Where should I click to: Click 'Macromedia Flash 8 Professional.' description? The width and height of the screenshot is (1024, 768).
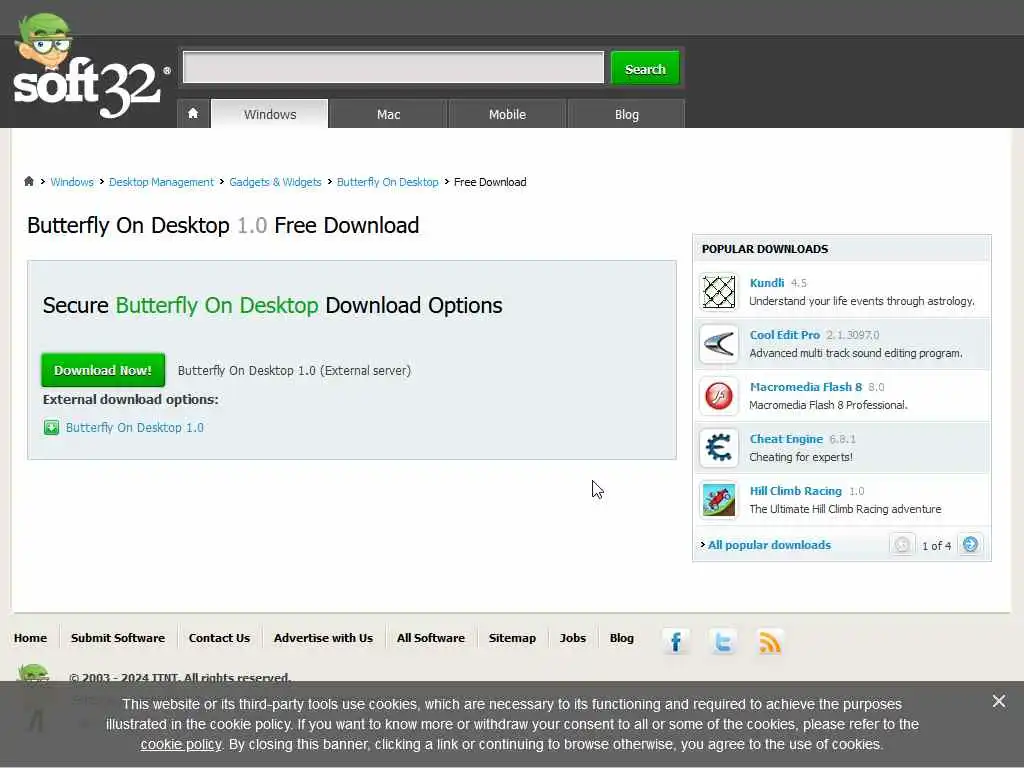(x=828, y=406)
